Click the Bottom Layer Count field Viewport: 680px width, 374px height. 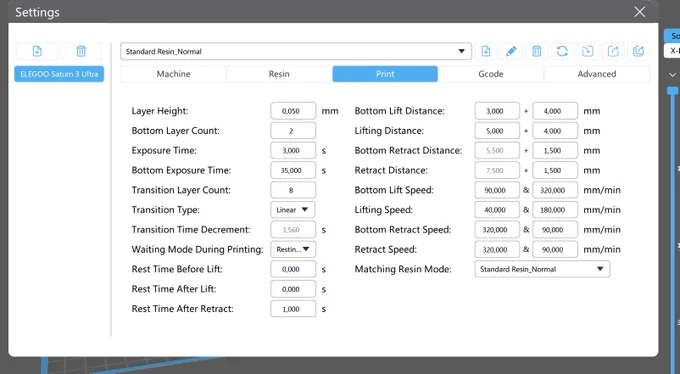coord(293,131)
